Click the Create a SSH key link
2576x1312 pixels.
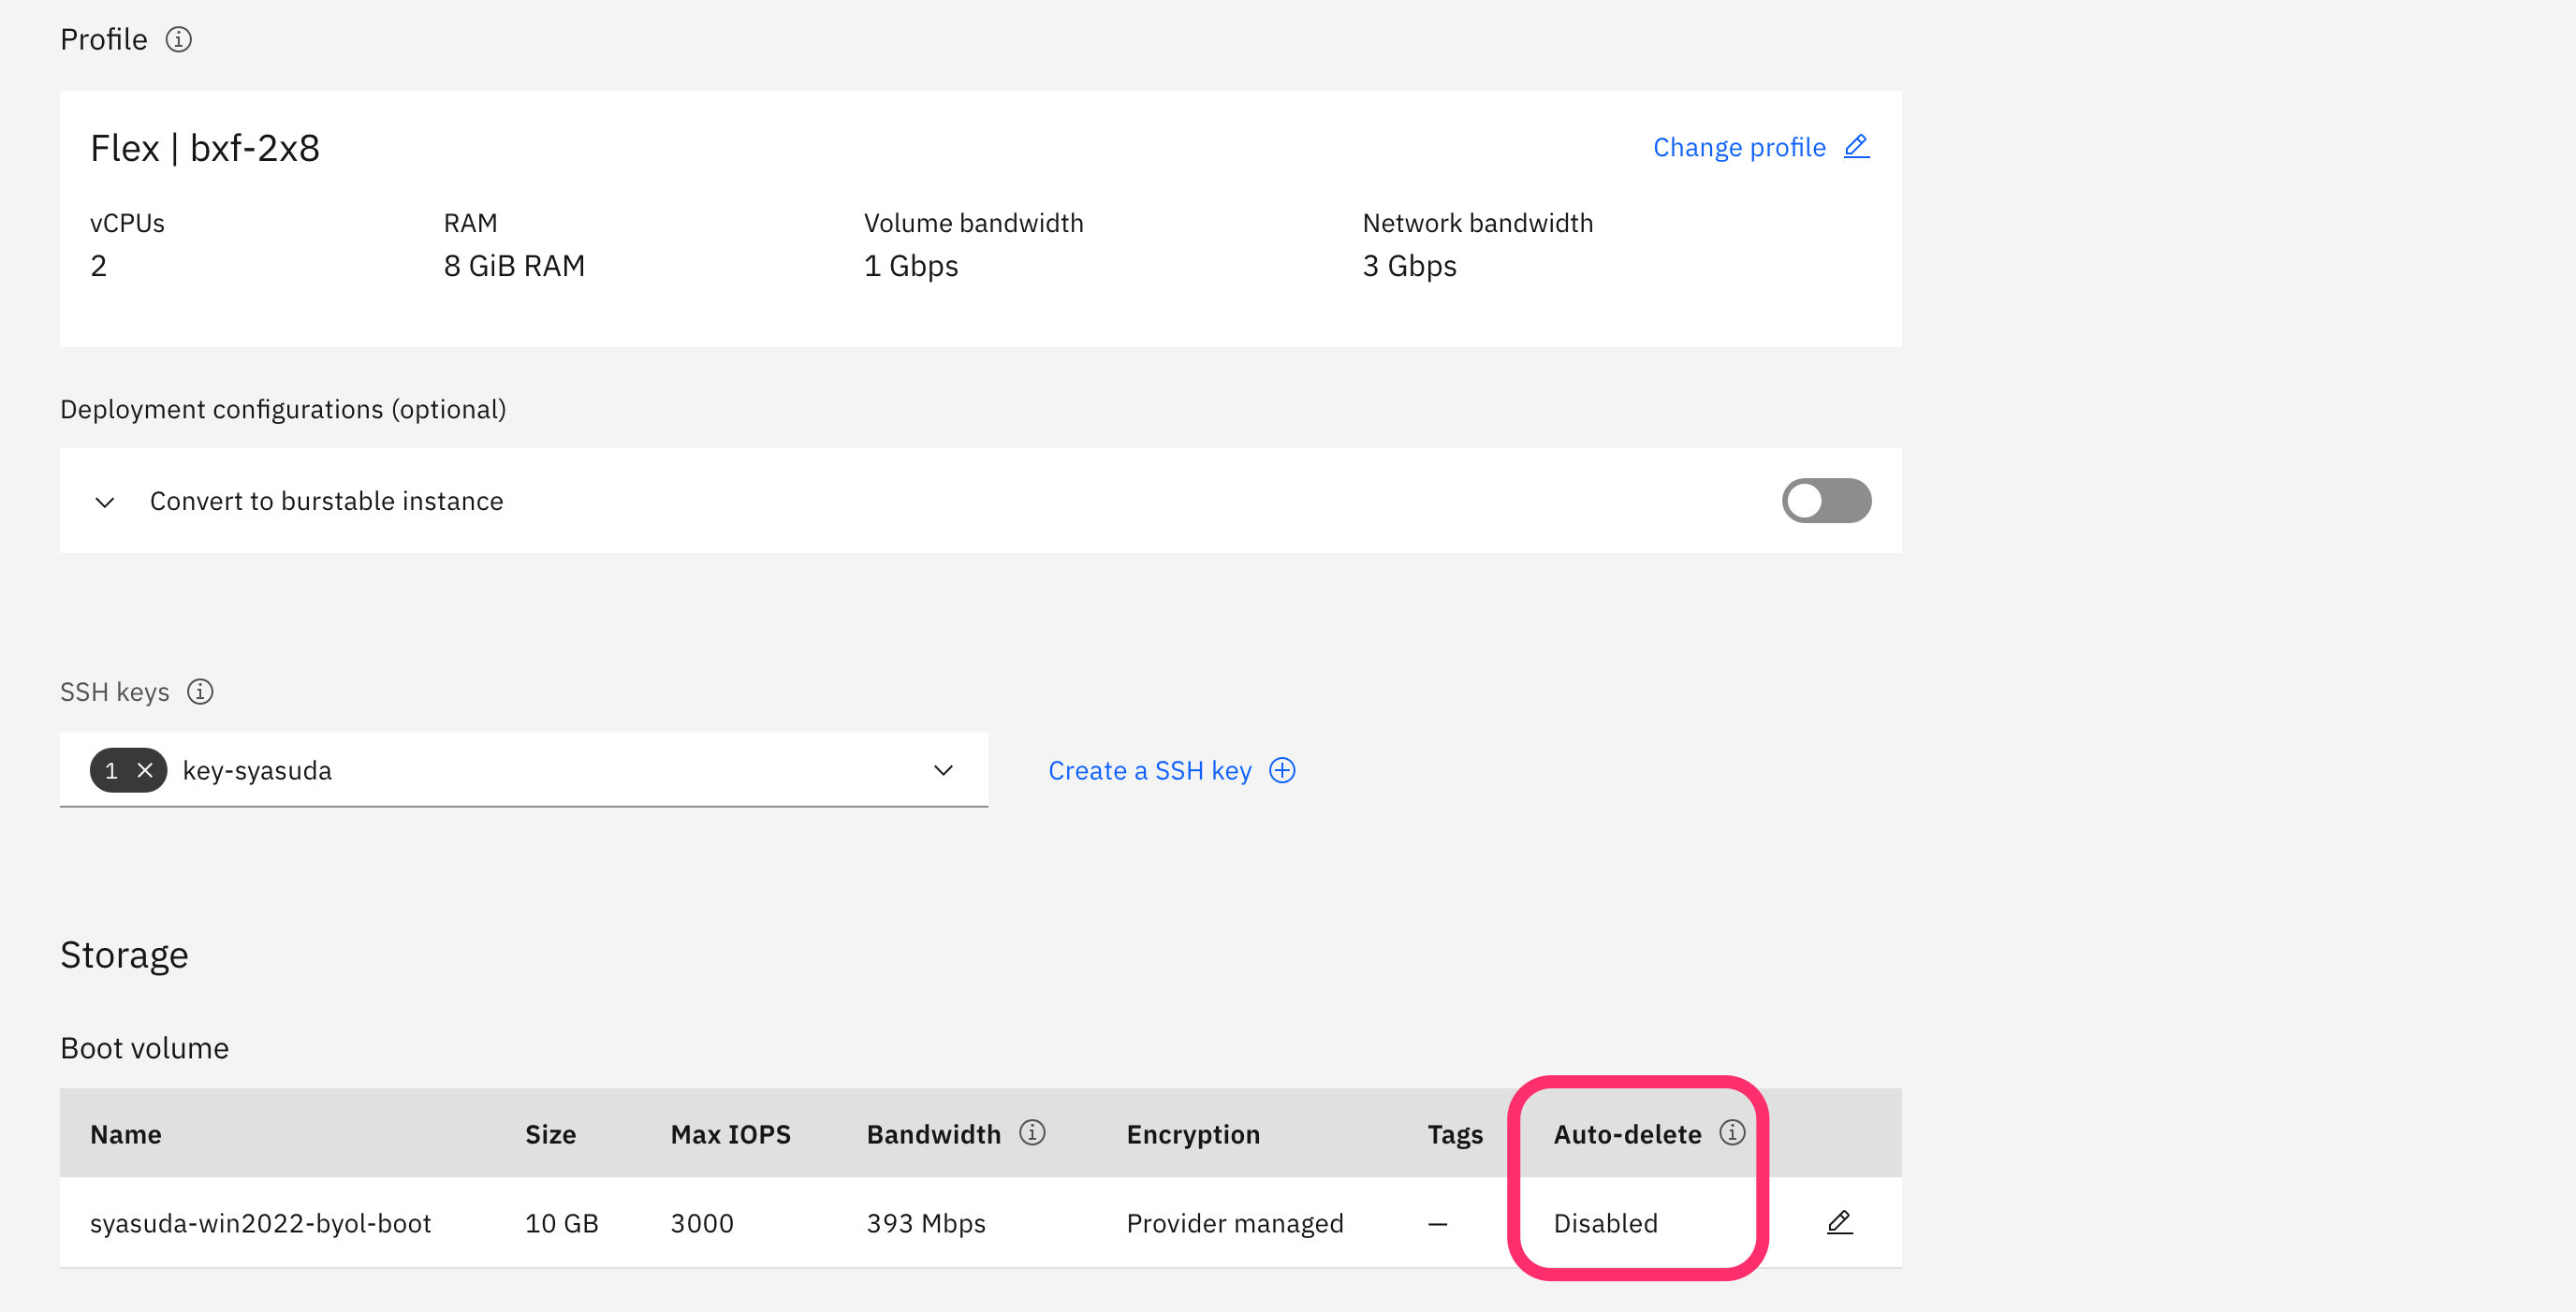coord(1149,770)
